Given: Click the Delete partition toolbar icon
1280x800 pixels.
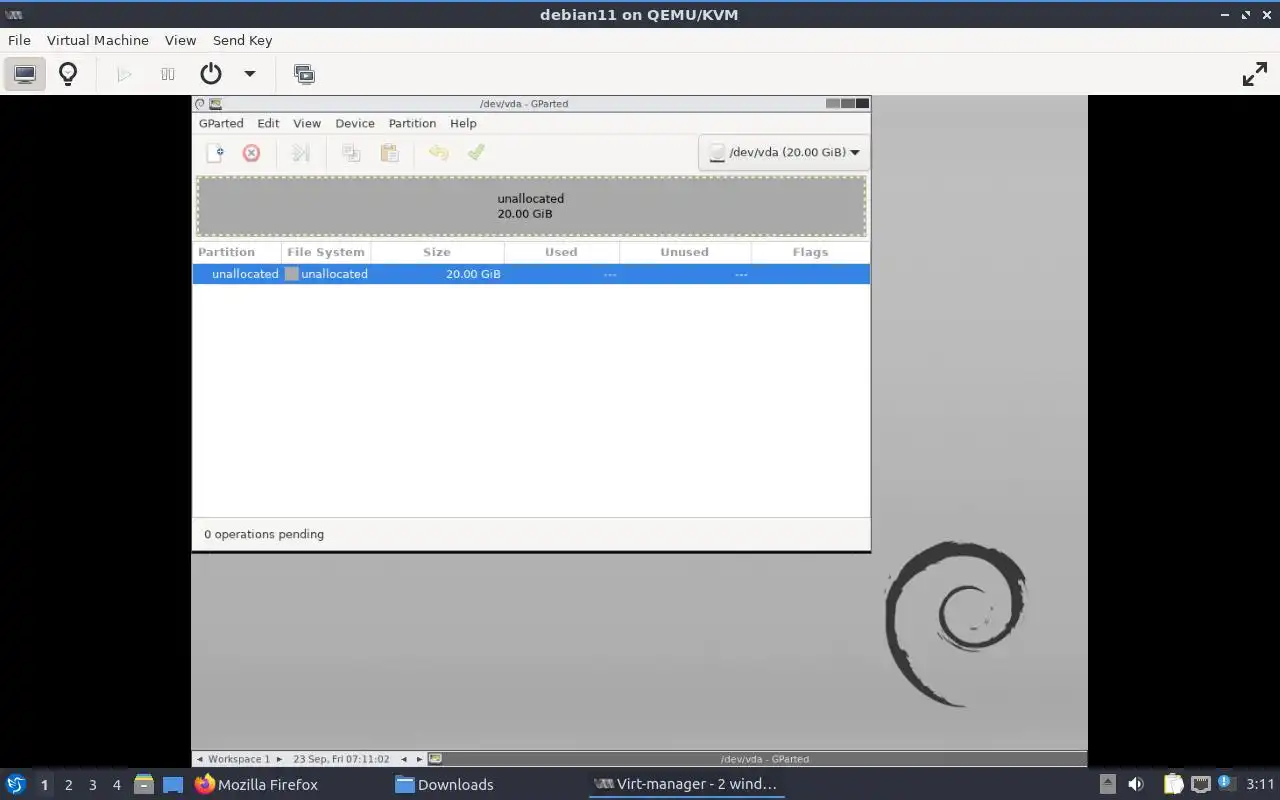Looking at the screenshot, I should click(251, 152).
